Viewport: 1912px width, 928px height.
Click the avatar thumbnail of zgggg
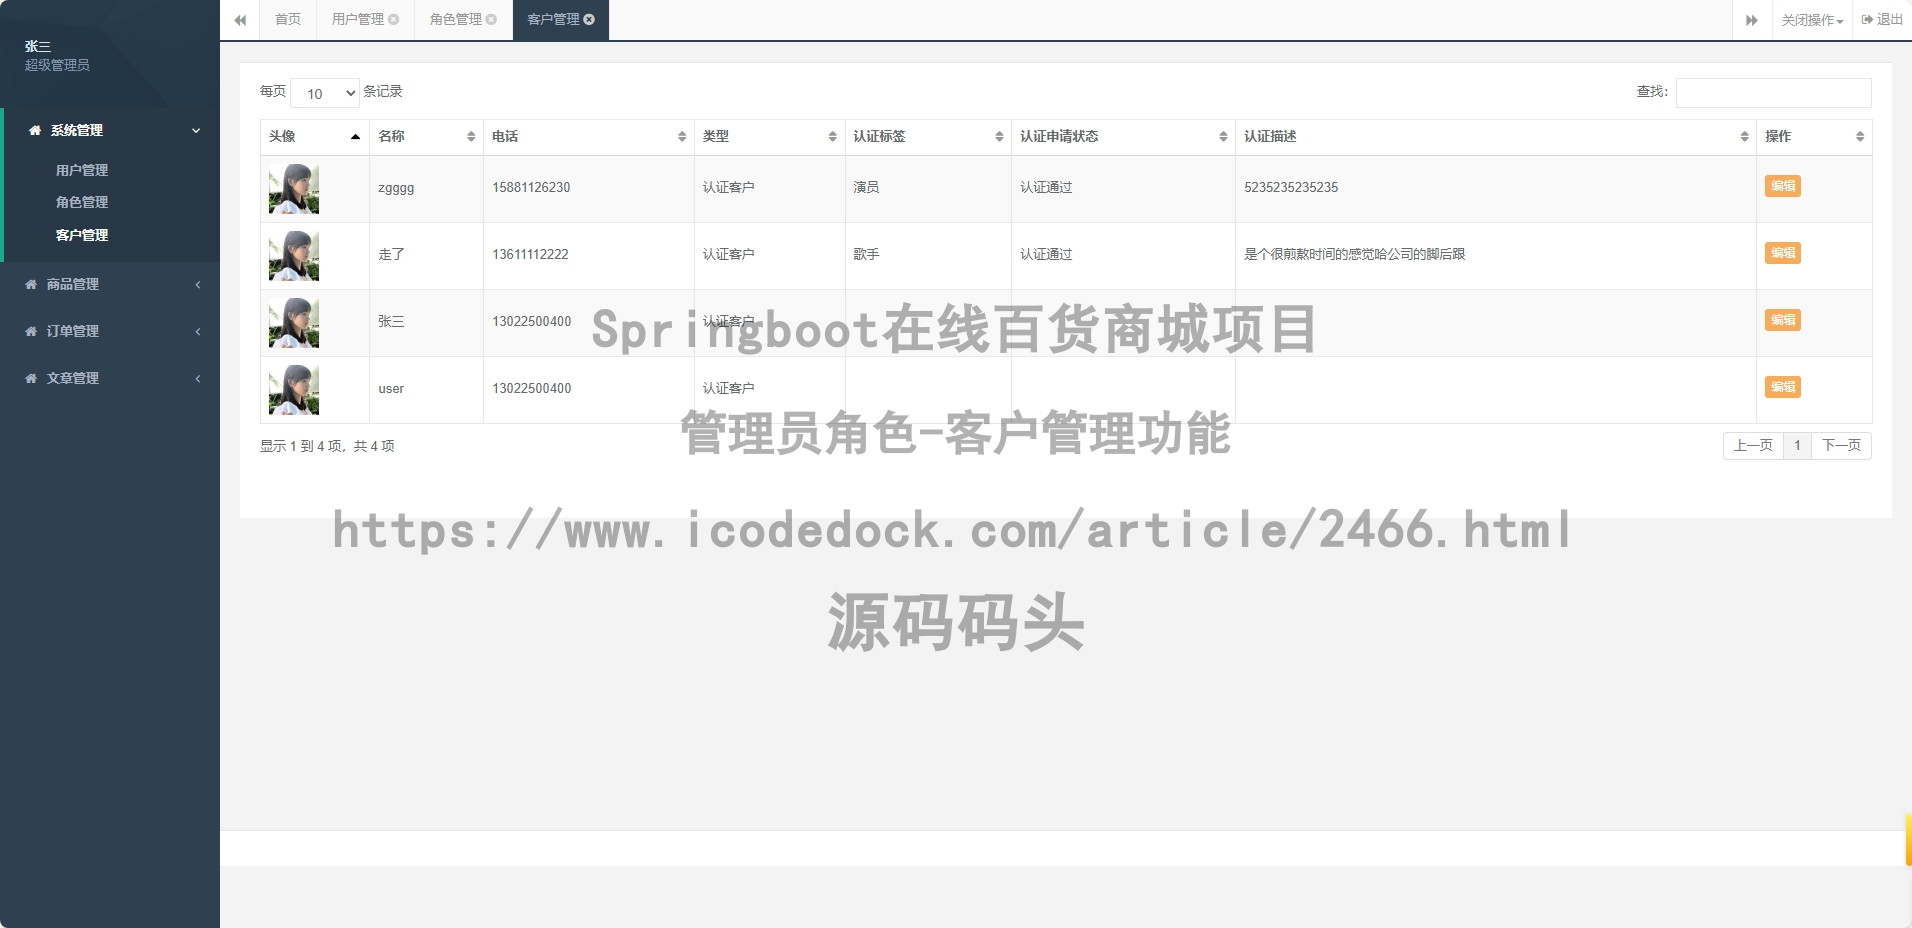coord(294,189)
